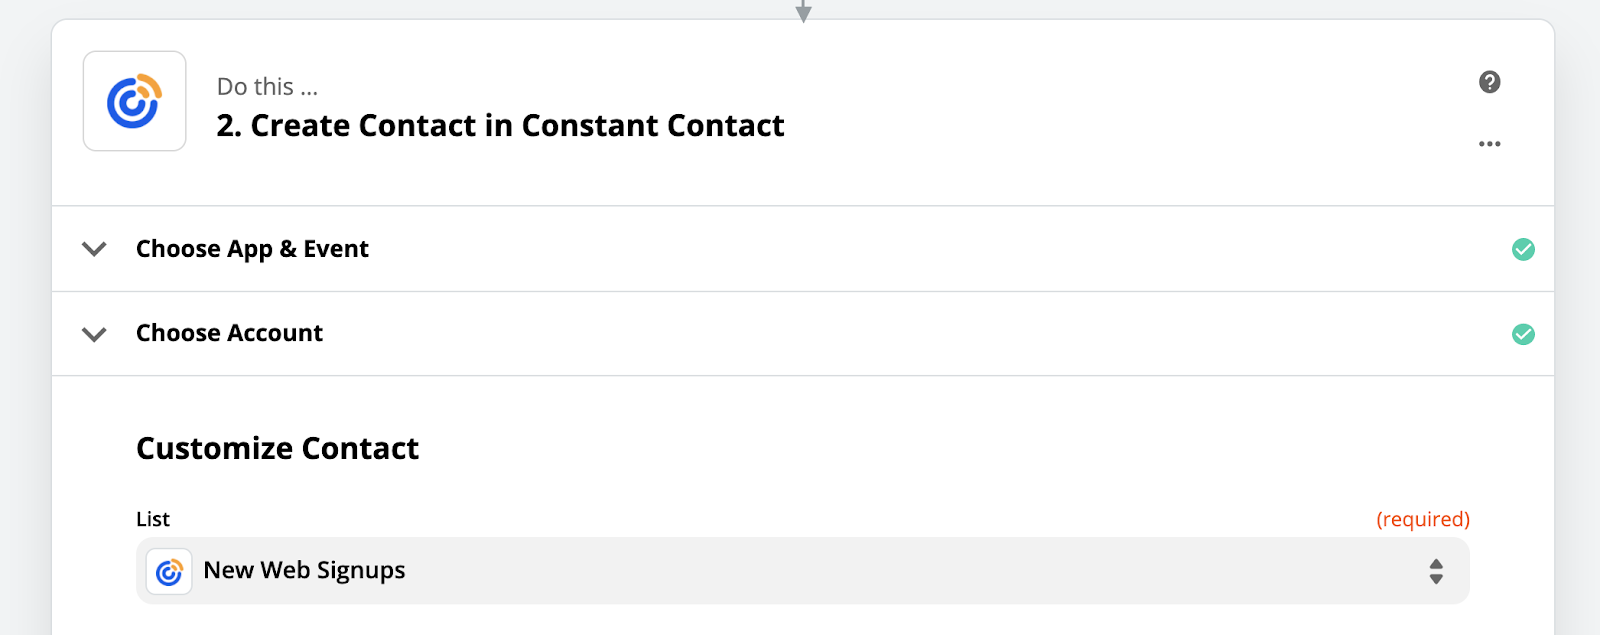Click empty space in the Choose Account row

(x=900, y=334)
